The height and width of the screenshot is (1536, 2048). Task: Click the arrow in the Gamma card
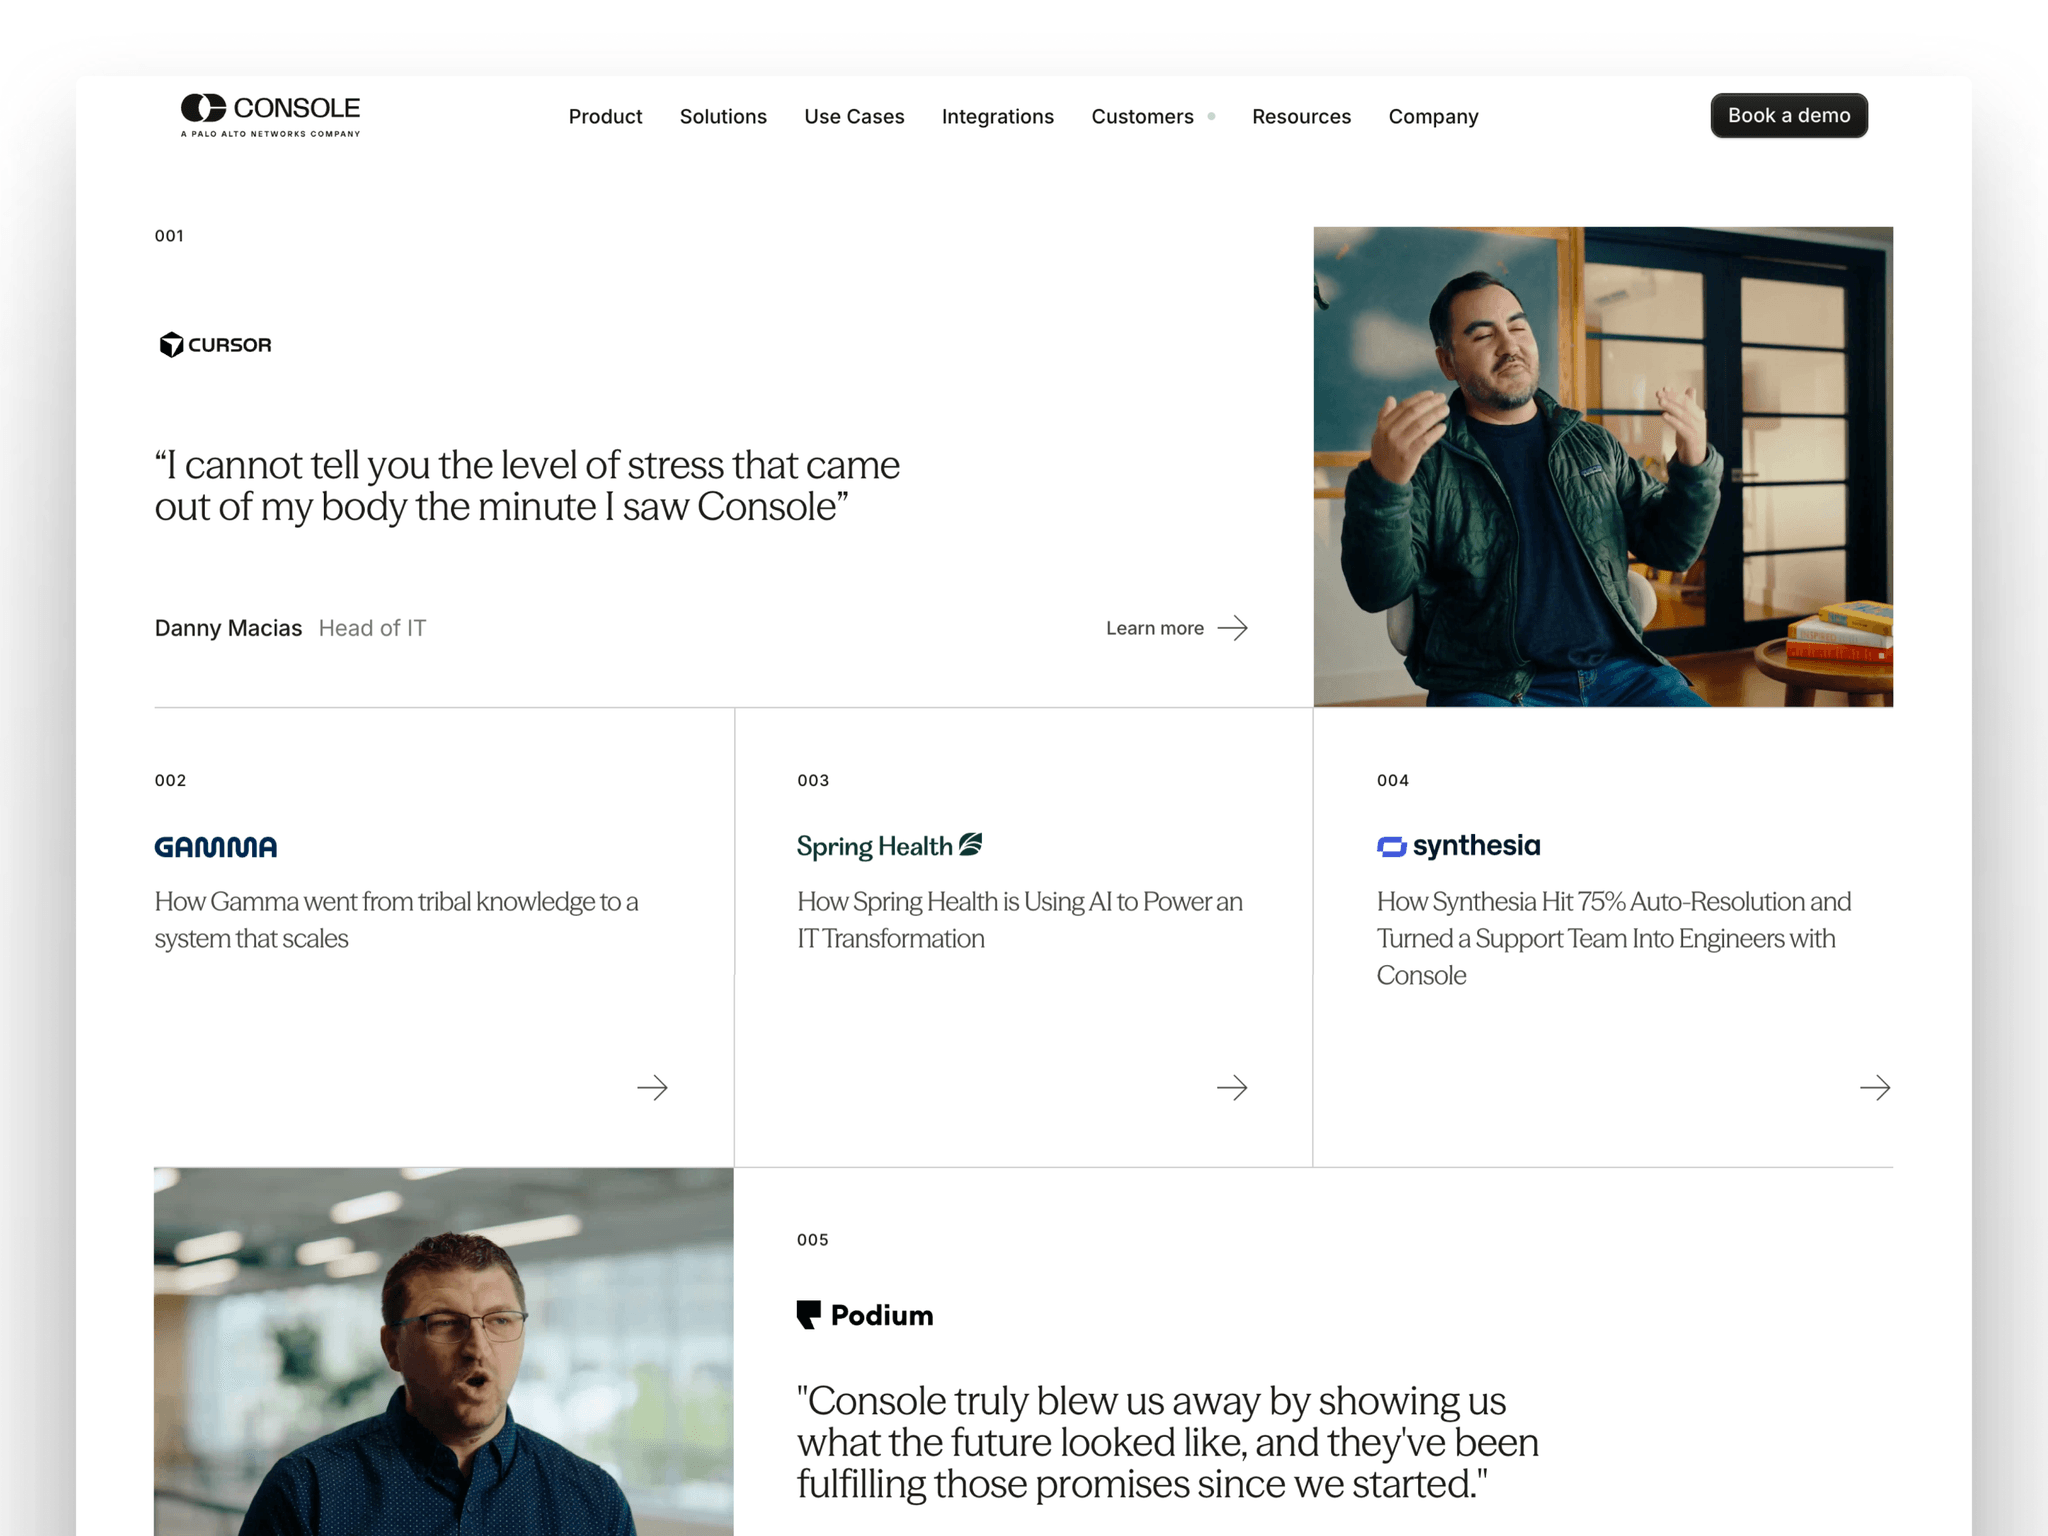pos(652,1087)
